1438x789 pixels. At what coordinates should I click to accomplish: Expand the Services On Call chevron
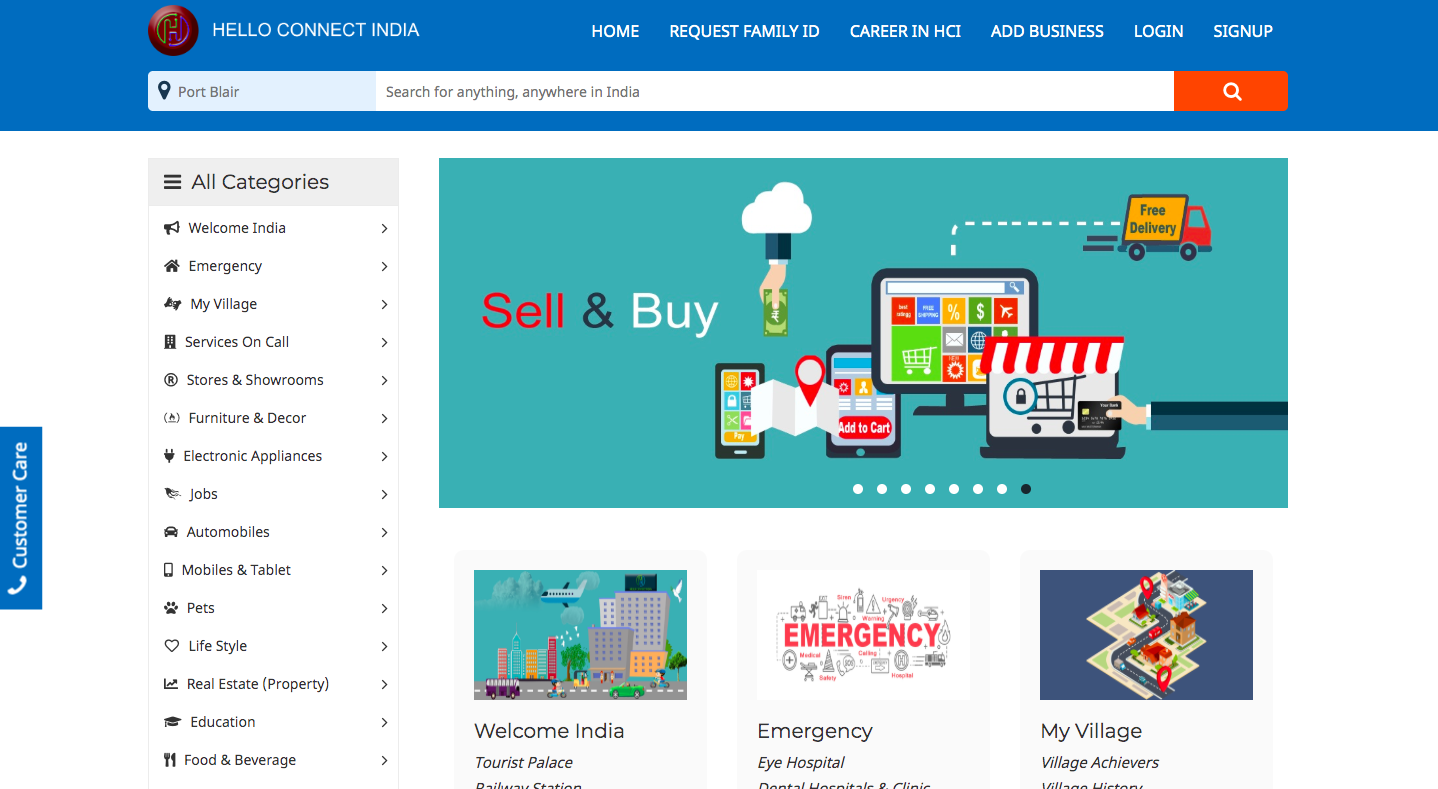(x=384, y=342)
